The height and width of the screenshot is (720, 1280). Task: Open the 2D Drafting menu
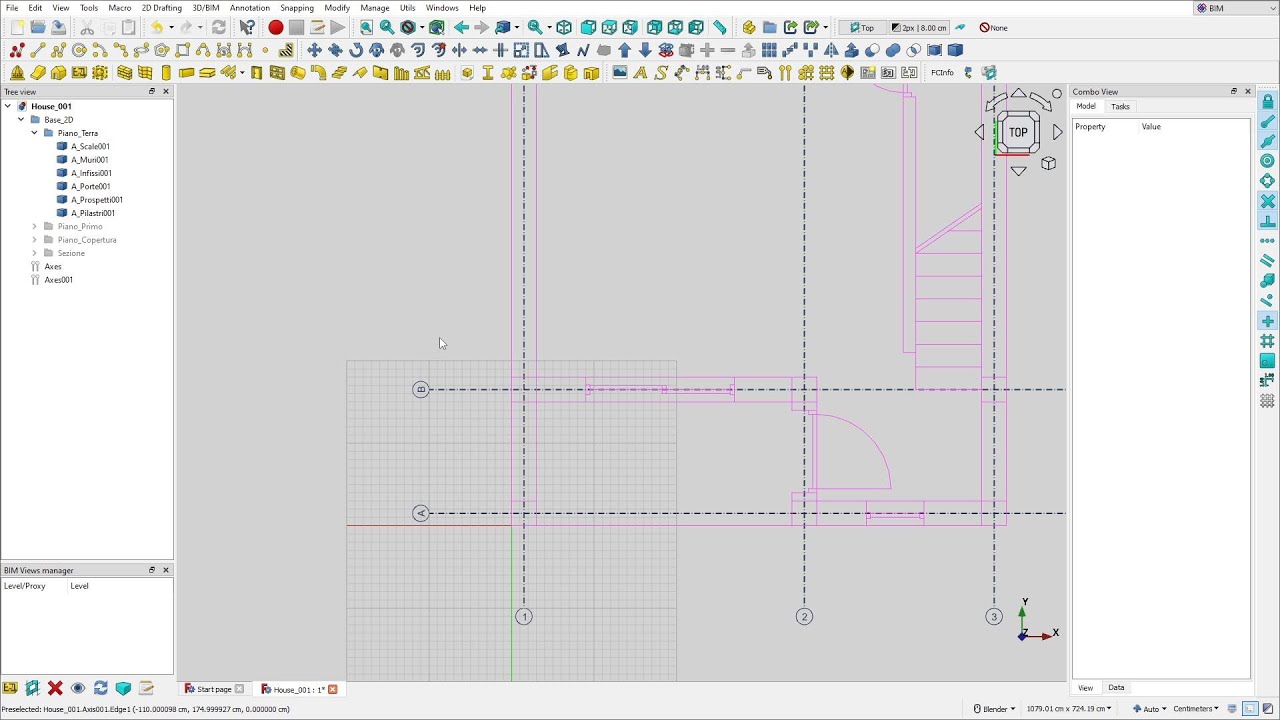tap(161, 8)
